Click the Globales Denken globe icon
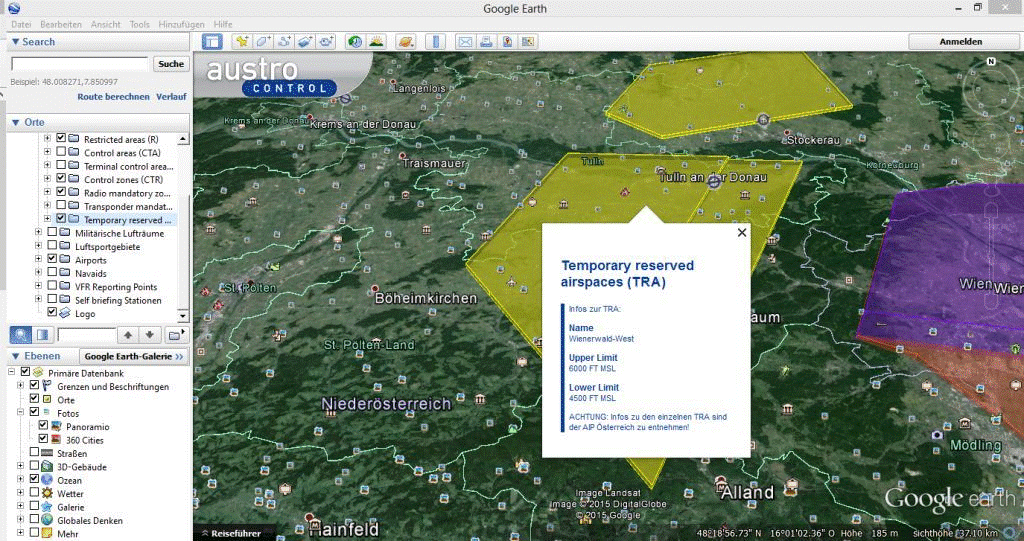The height and width of the screenshot is (541, 1024). [x=47, y=520]
